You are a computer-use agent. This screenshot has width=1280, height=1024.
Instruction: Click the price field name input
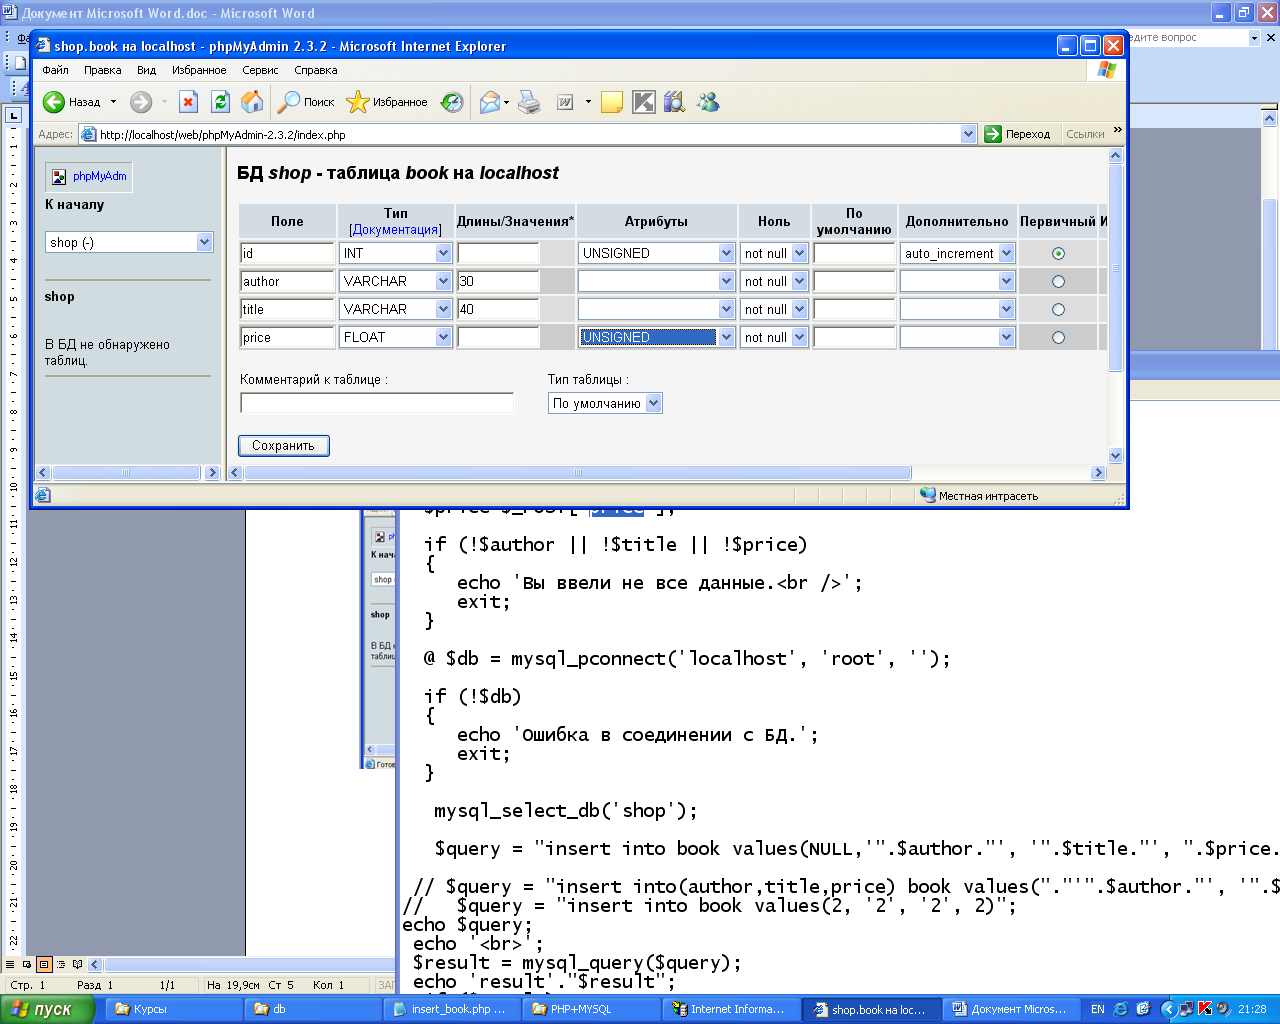(x=288, y=338)
